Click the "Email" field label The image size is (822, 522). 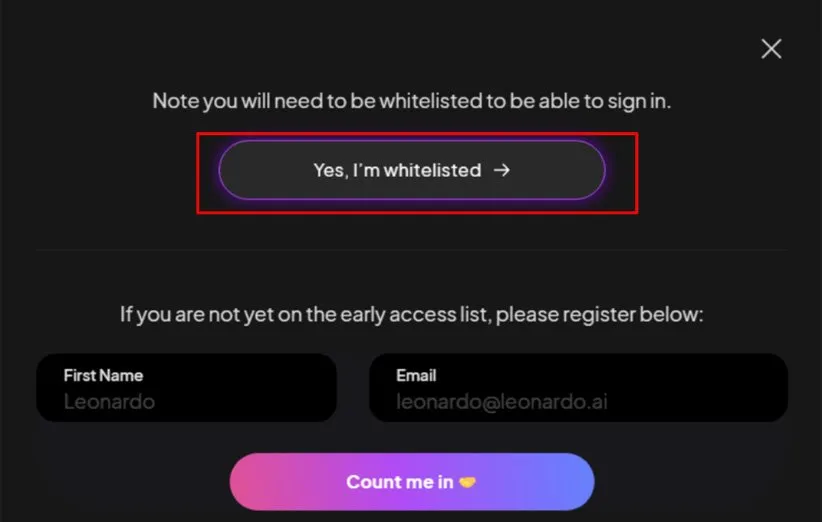tap(416, 375)
